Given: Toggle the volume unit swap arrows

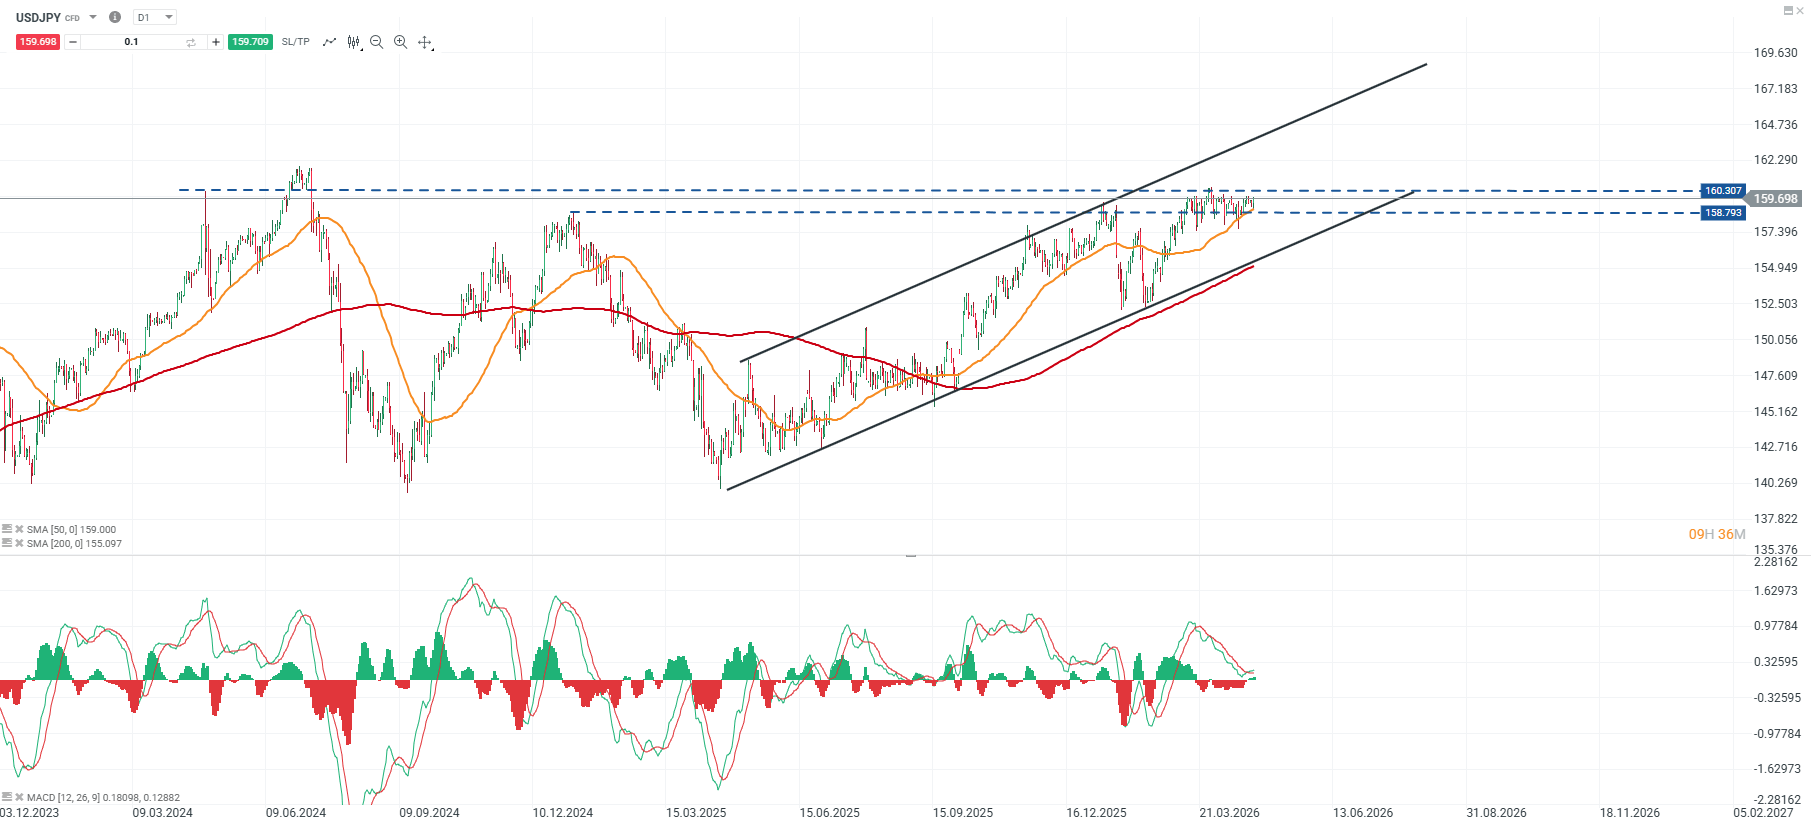Looking at the screenshot, I should [x=191, y=42].
